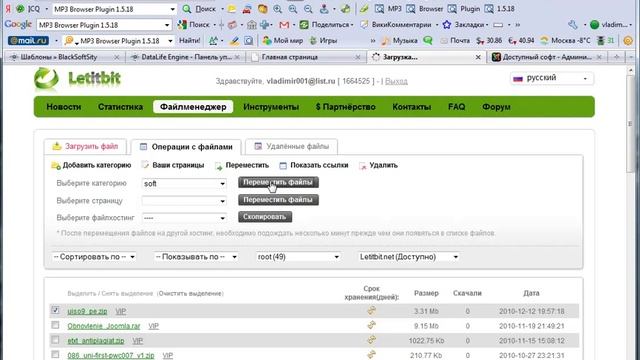640x360 pixels.
Task: Open Игры in the Mail.ru toolbar
Action: coord(323,41)
